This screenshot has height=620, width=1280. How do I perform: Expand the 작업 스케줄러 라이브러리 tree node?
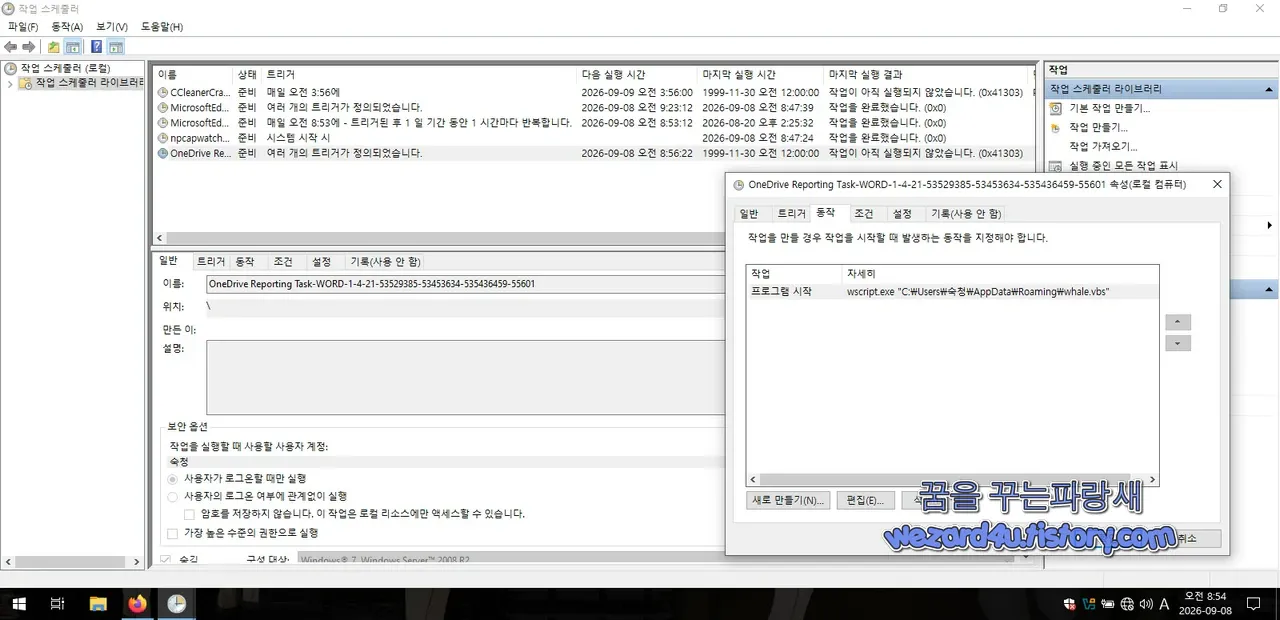point(10,83)
